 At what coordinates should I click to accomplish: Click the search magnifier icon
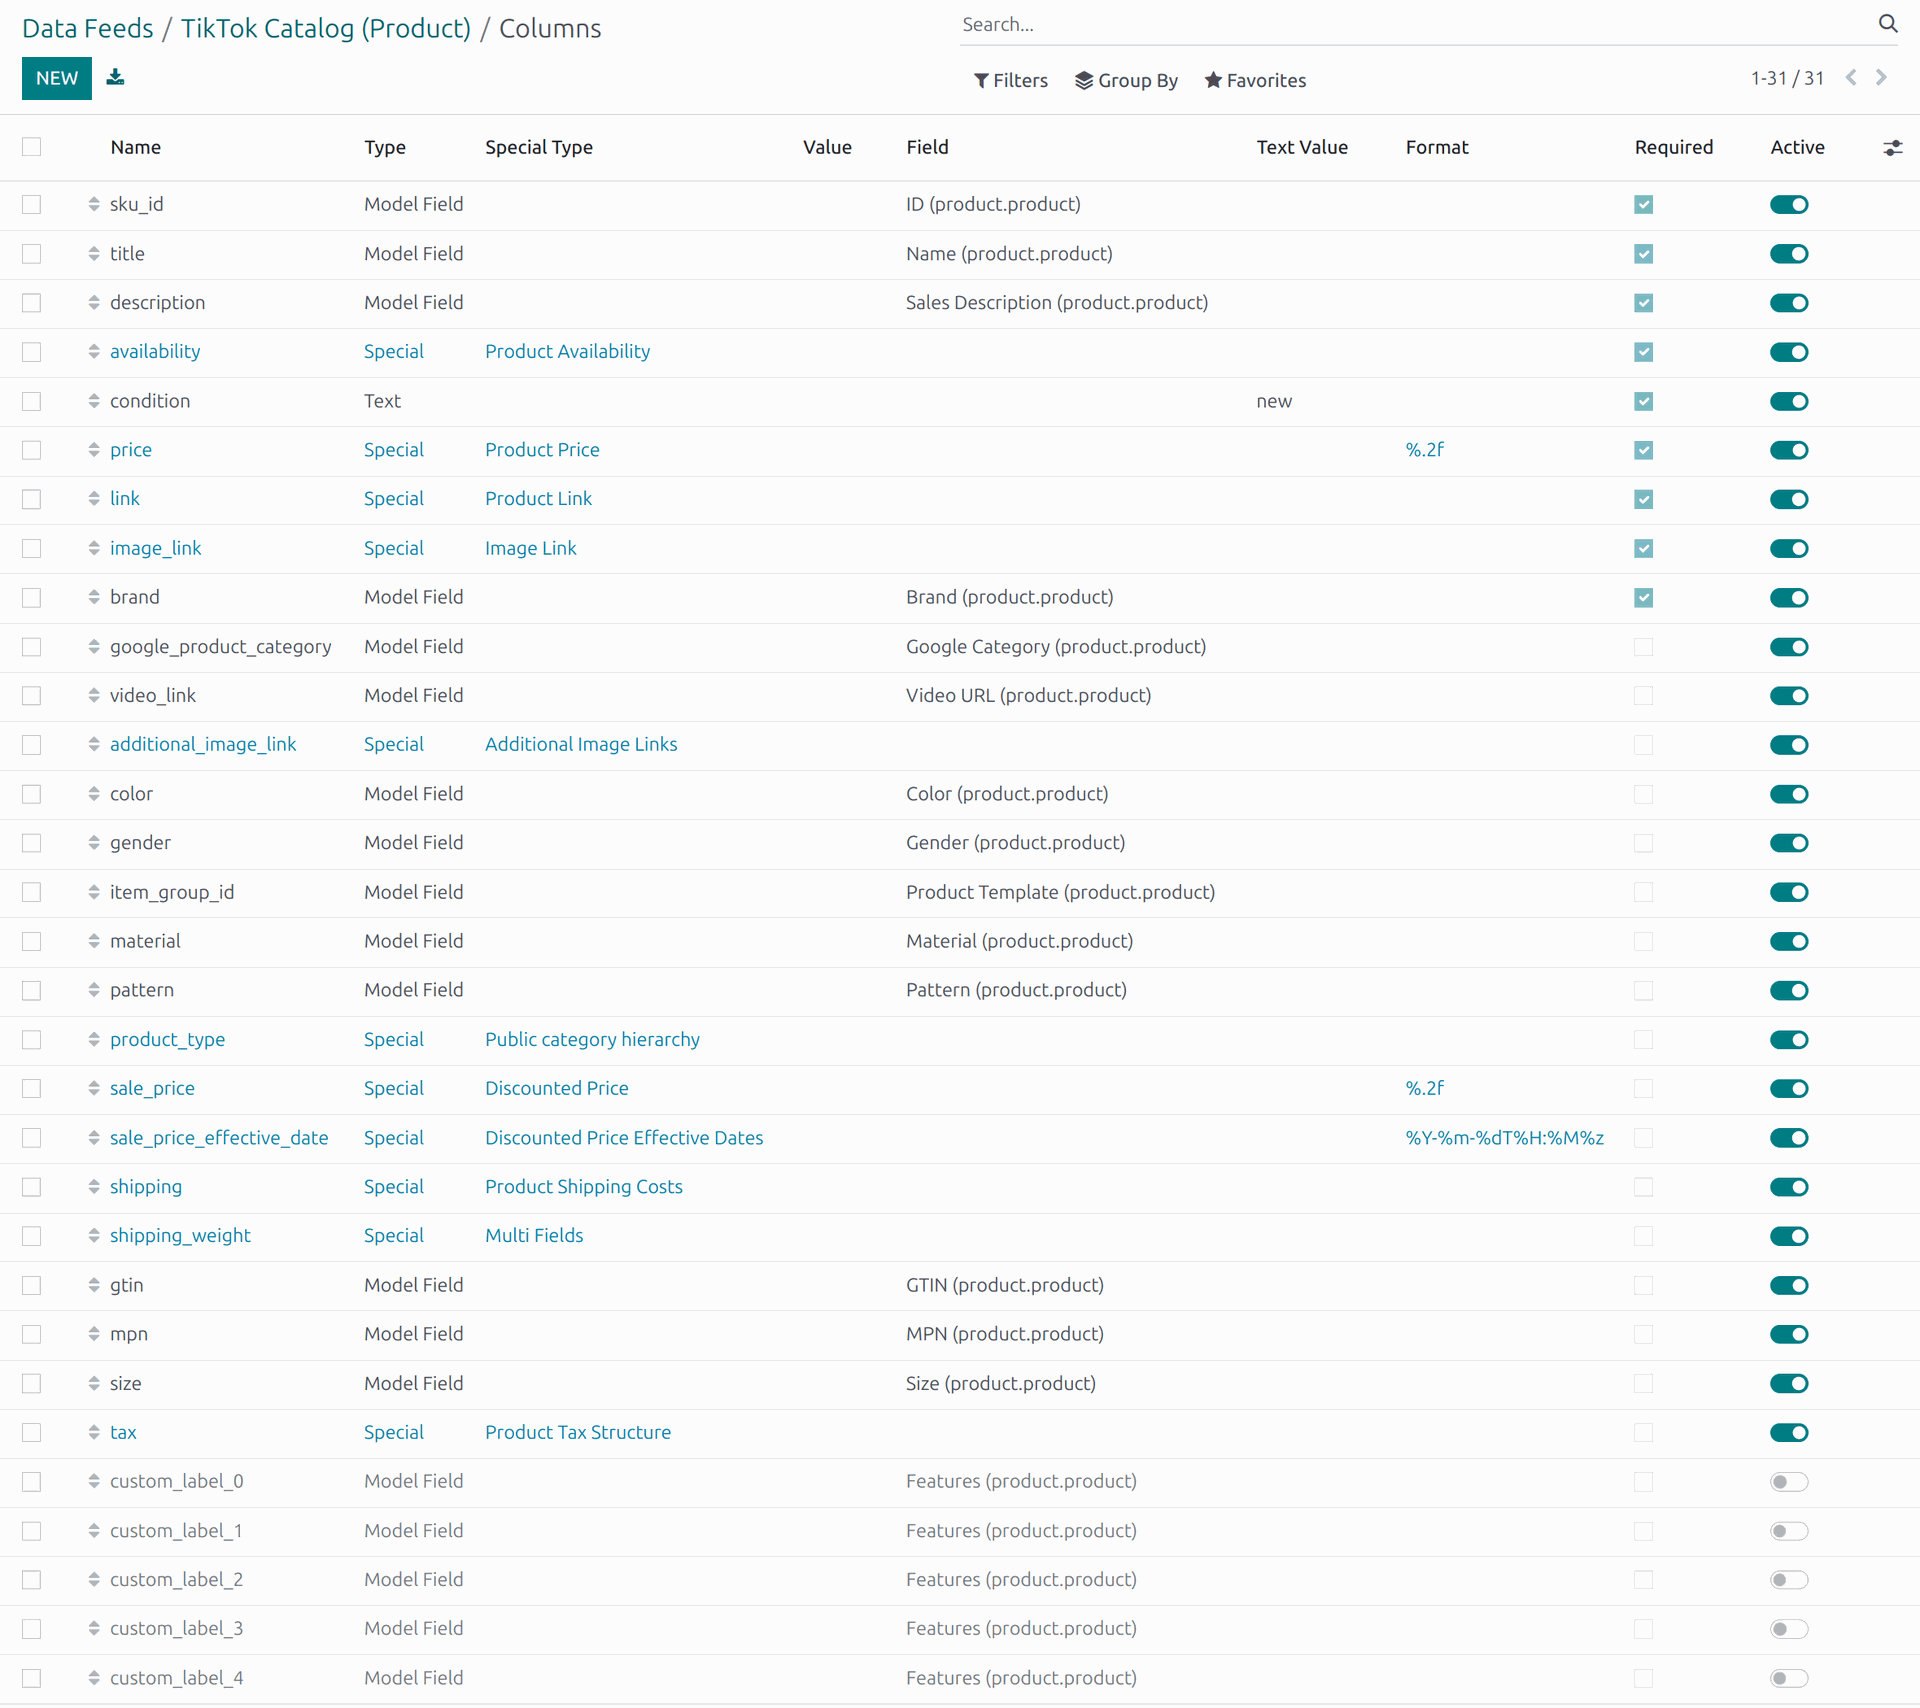tap(1887, 24)
